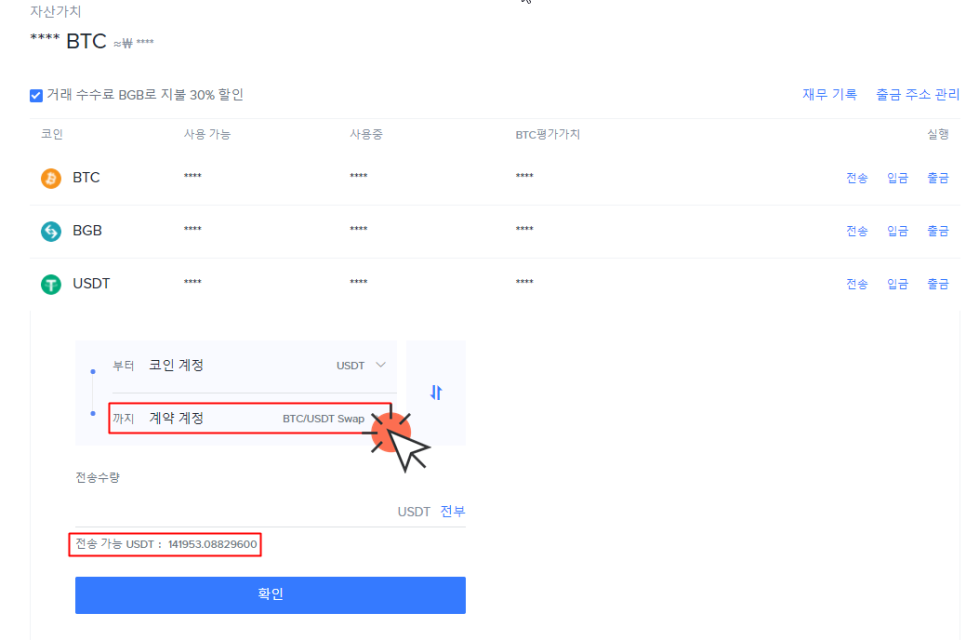Open the USDT coin dropdown in the 부터 row

pos(361,365)
